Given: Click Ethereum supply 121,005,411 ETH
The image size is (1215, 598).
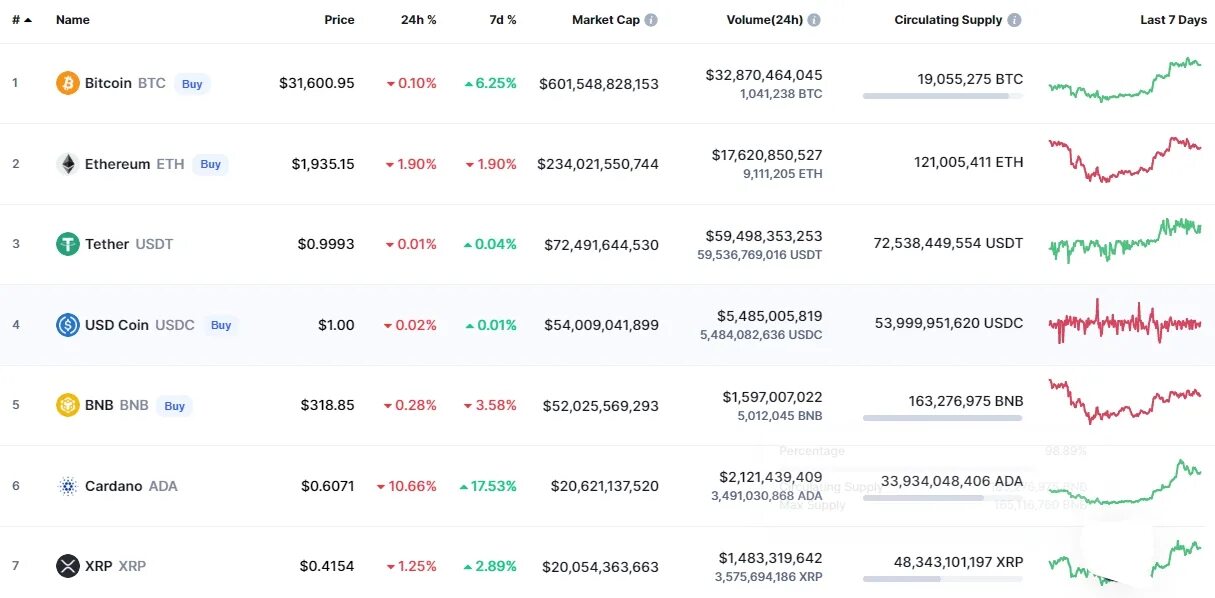Looking at the screenshot, I should coord(969,162).
